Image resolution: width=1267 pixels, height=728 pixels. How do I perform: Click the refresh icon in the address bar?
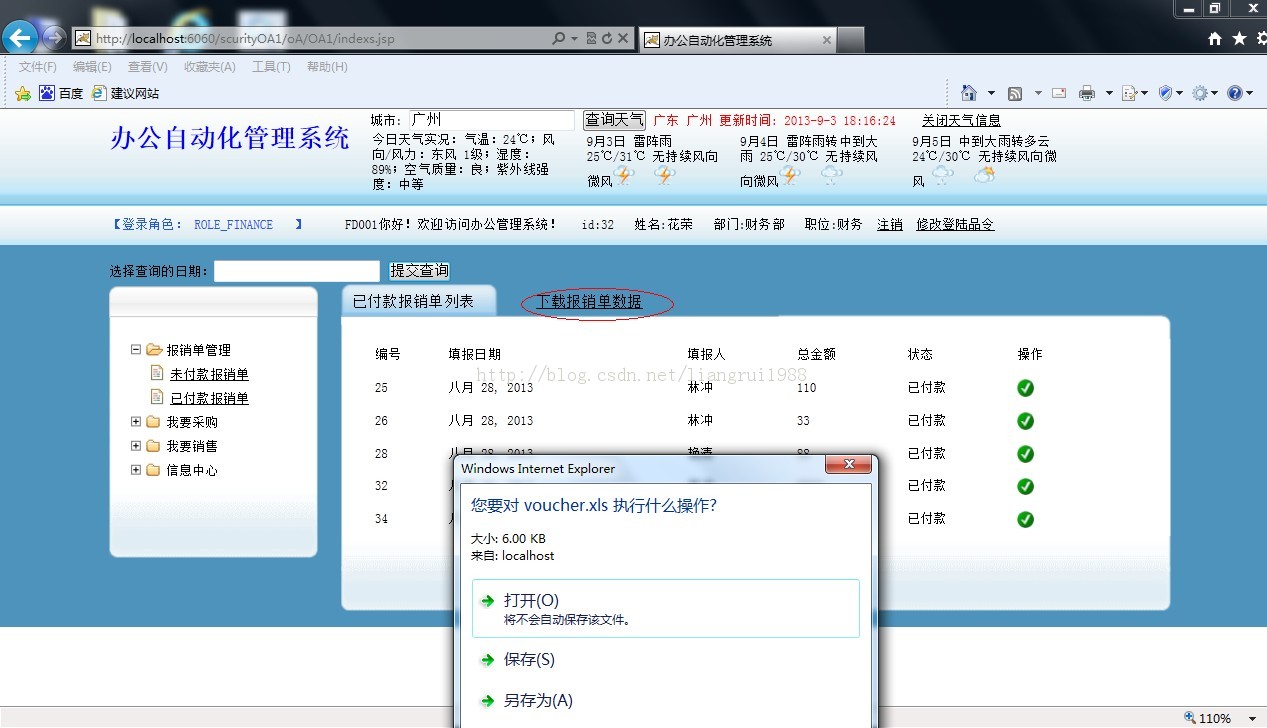point(608,38)
